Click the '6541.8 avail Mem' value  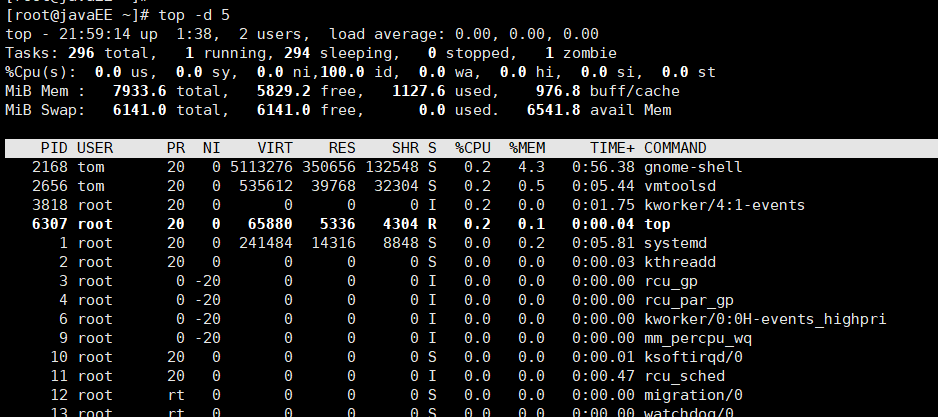click(599, 110)
